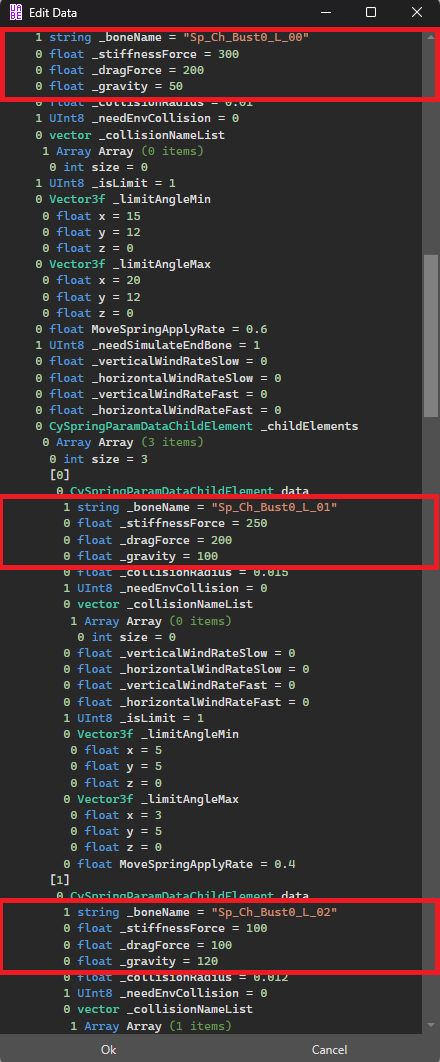440x1062 pixels.
Task: Select the _dragForce = 200 line under Bust0_L_00
Action: (119, 70)
